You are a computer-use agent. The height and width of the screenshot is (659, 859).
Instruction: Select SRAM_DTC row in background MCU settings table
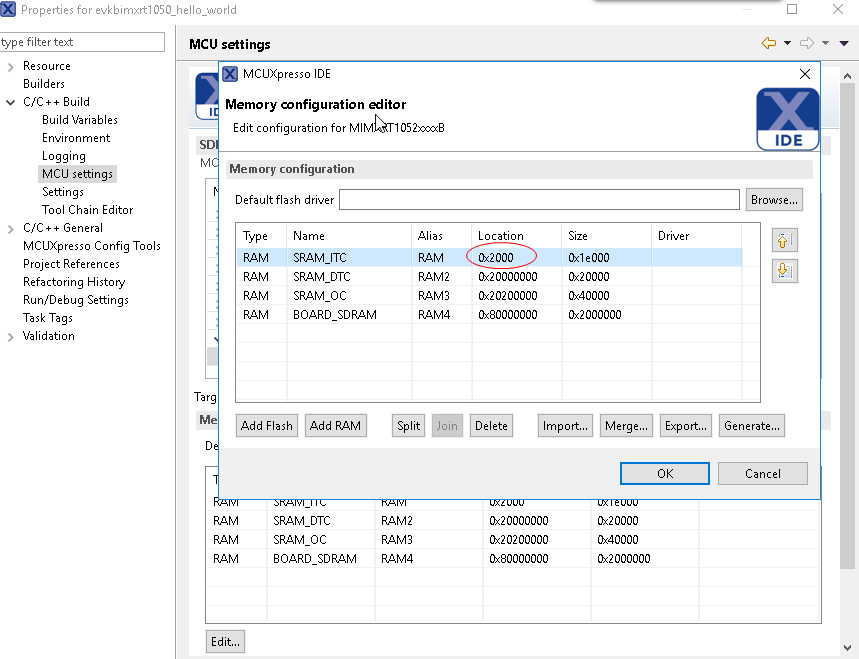(513, 520)
